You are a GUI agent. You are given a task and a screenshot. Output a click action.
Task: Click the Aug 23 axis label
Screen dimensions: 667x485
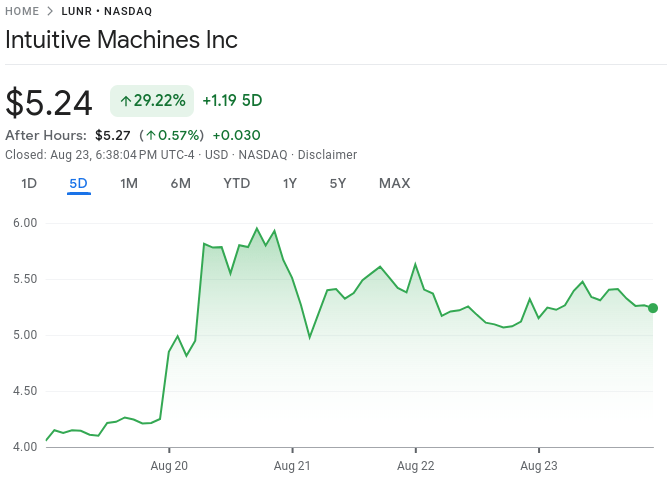(538, 465)
